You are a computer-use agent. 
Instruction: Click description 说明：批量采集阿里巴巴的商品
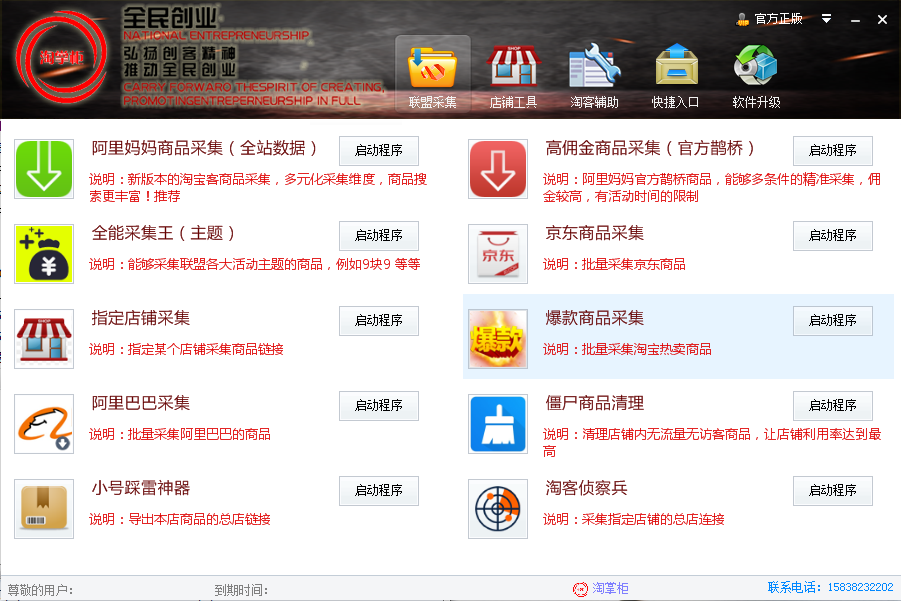pyautogui.click(x=180, y=434)
